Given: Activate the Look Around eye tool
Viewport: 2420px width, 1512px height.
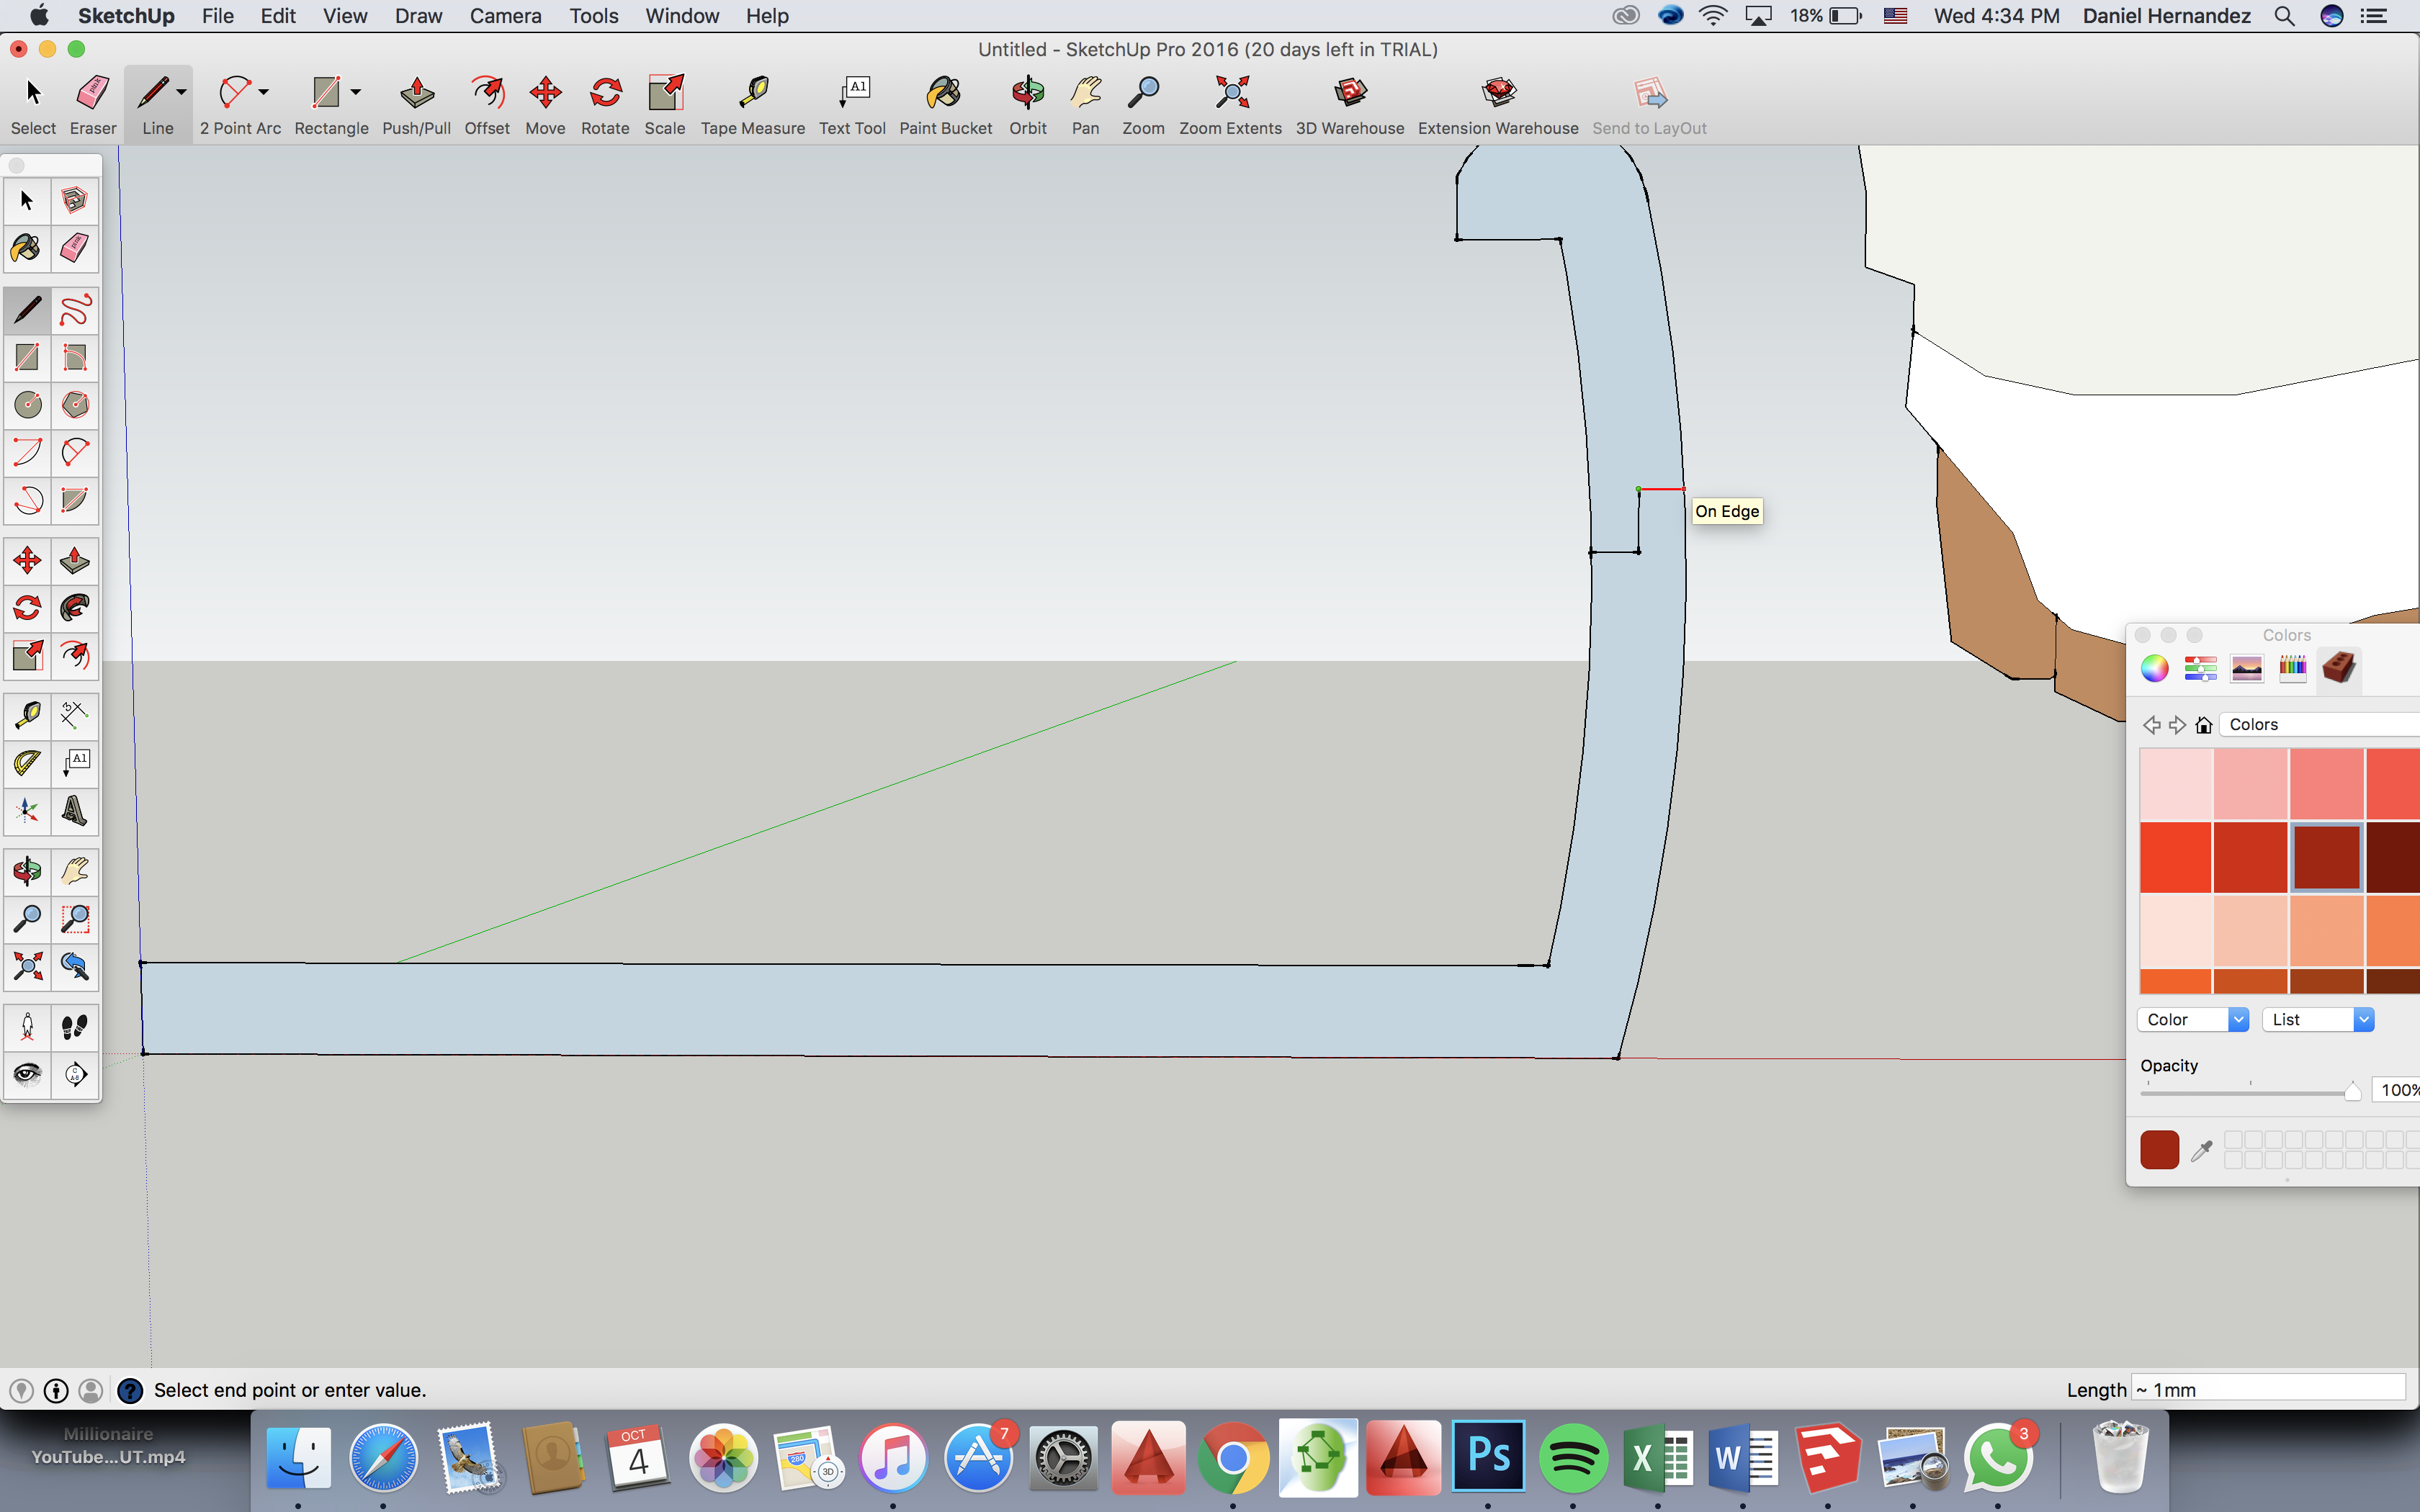Looking at the screenshot, I should 28,1075.
